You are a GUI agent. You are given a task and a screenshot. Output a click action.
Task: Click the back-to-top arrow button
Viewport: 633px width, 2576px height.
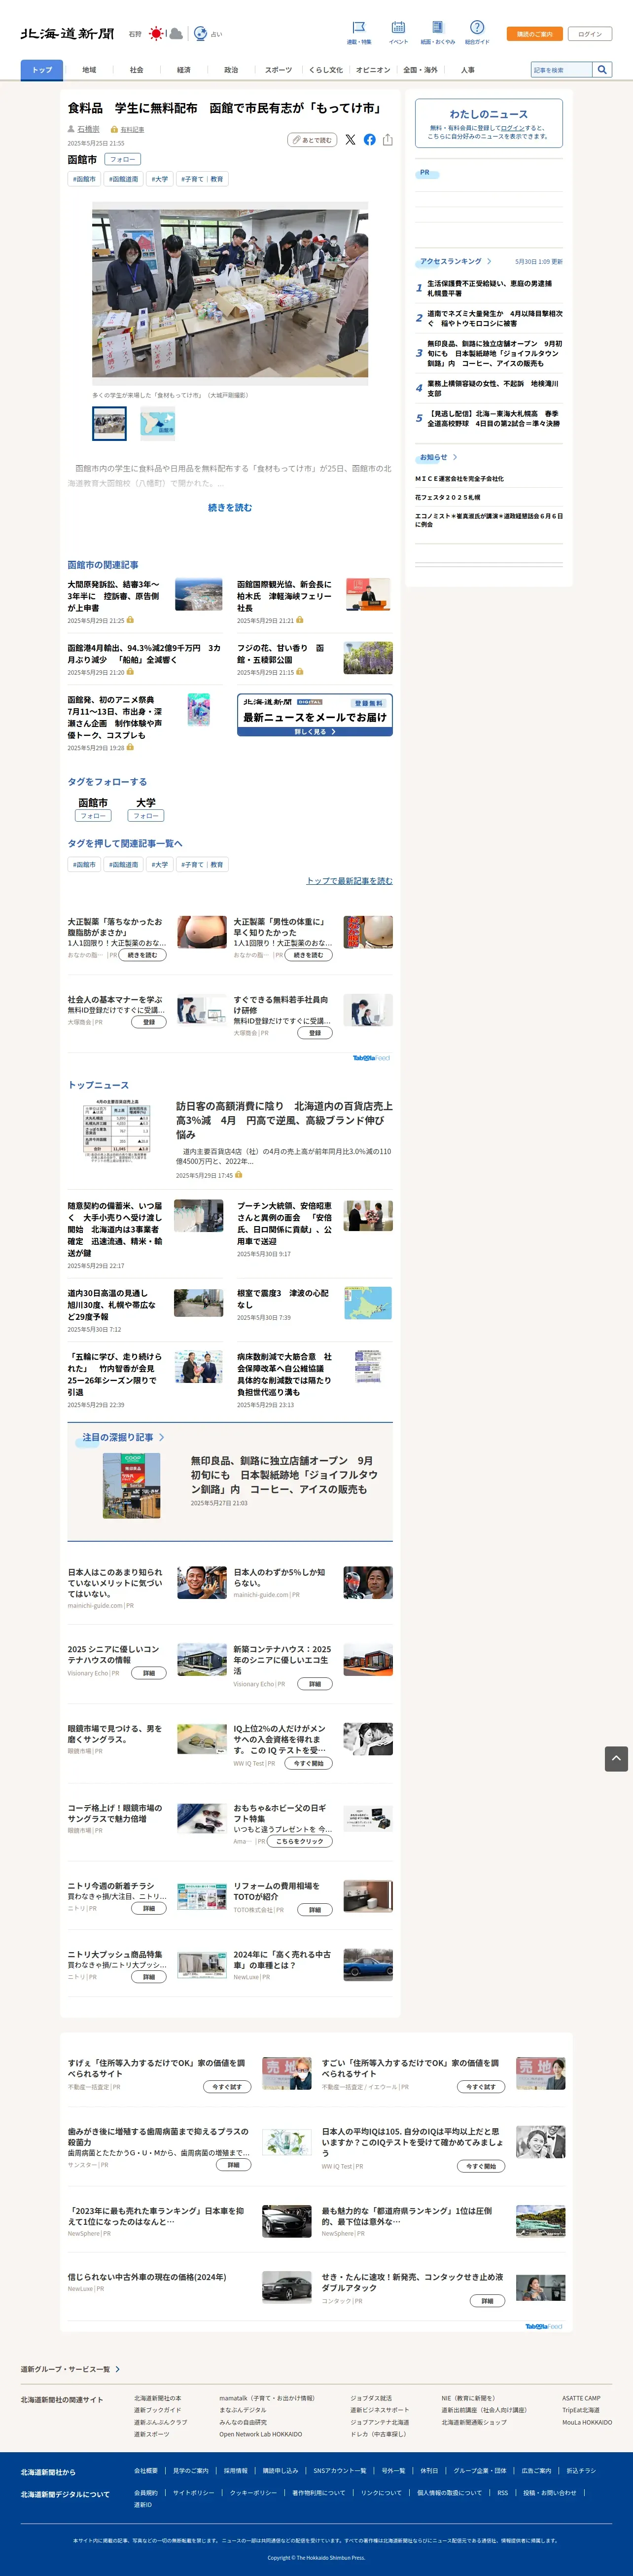tap(616, 1758)
